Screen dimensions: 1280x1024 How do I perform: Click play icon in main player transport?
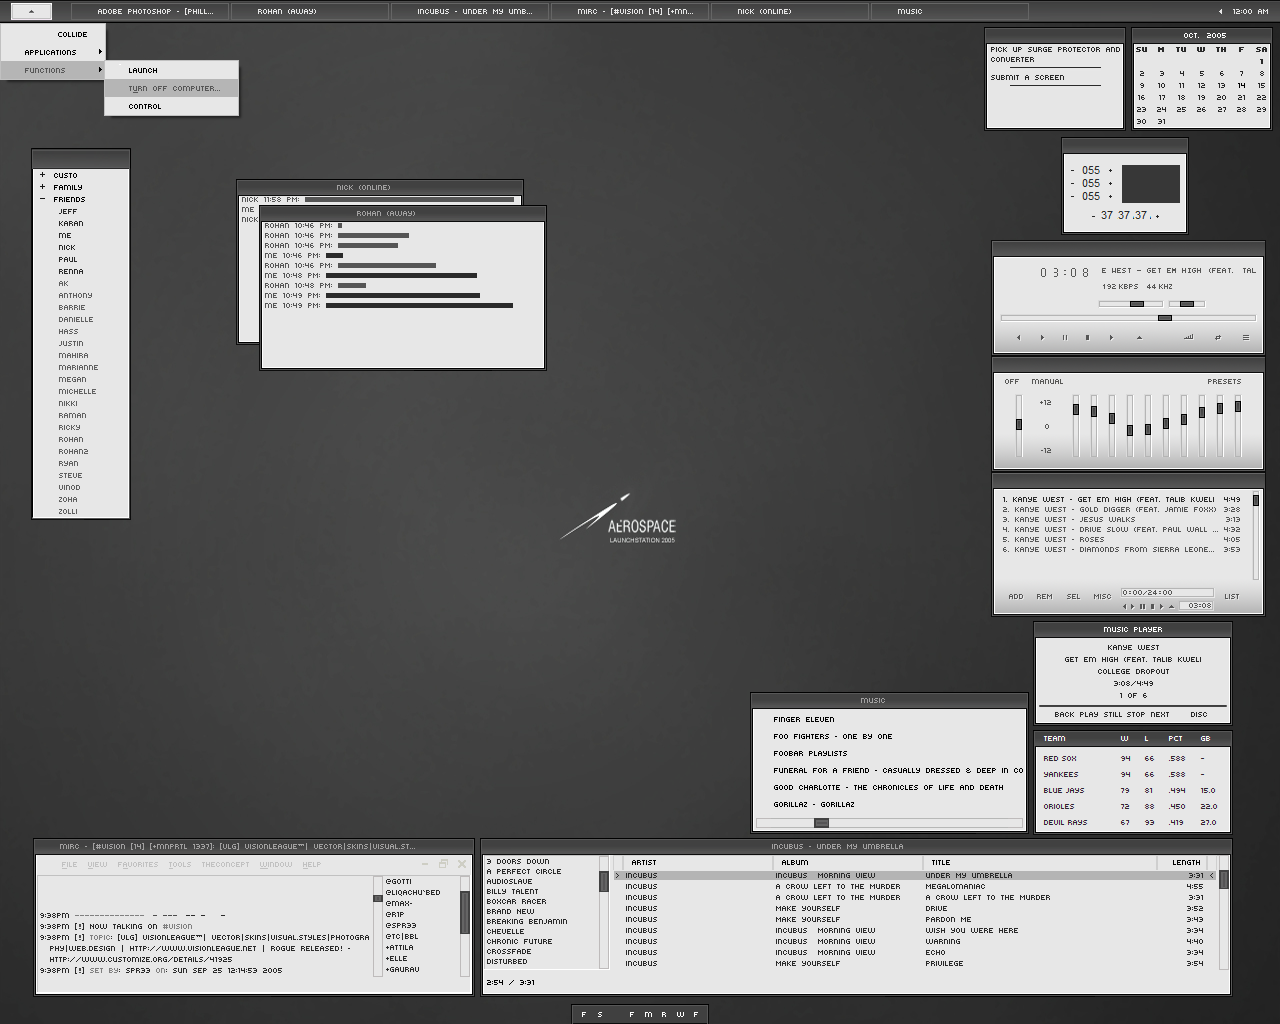tap(1042, 337)
